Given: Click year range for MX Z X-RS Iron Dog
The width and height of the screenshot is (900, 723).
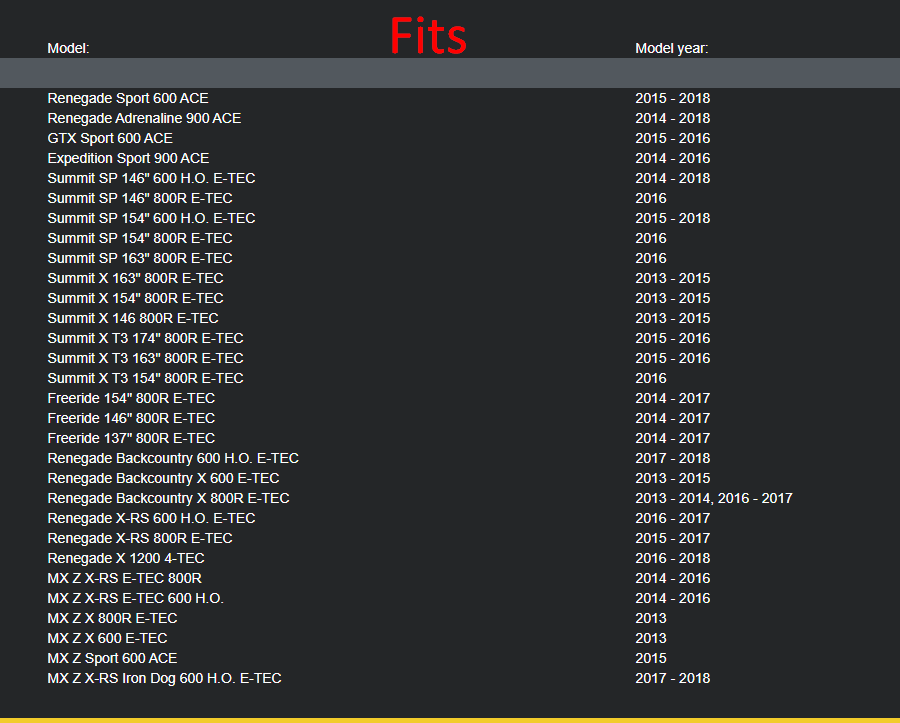Looking at the screenshot, I should (x=673, y=679).
